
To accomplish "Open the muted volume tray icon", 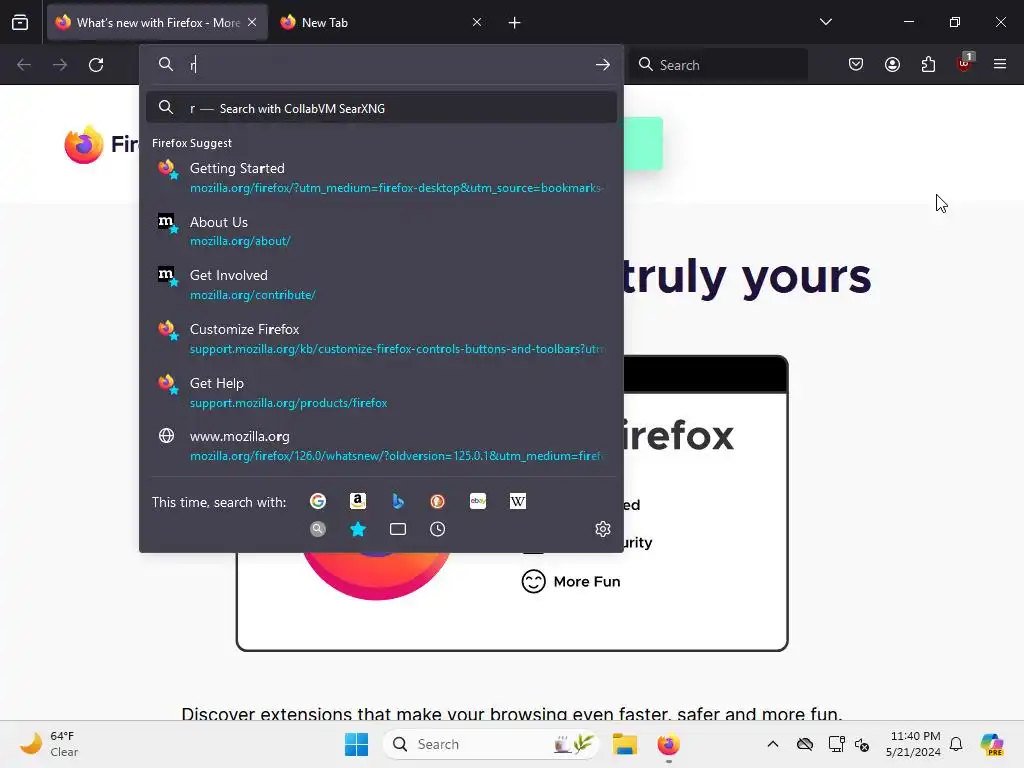I will (x=861, y=744).
